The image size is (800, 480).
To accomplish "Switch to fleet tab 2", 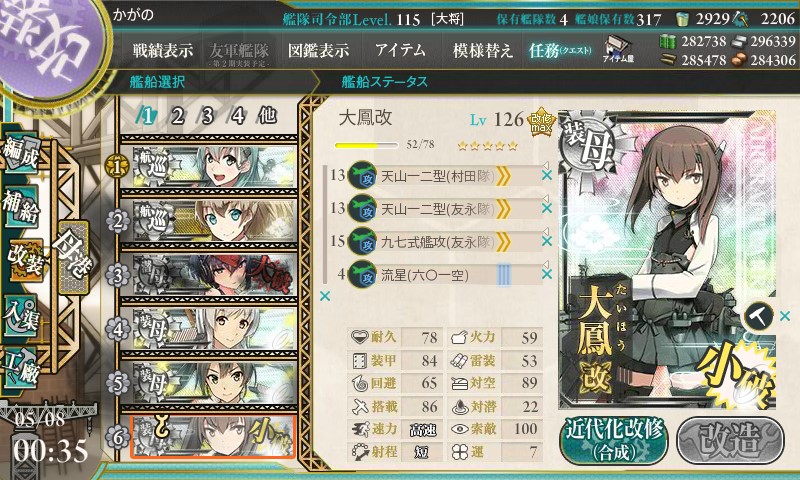I will pyautogui.click(x=177, y=117).
